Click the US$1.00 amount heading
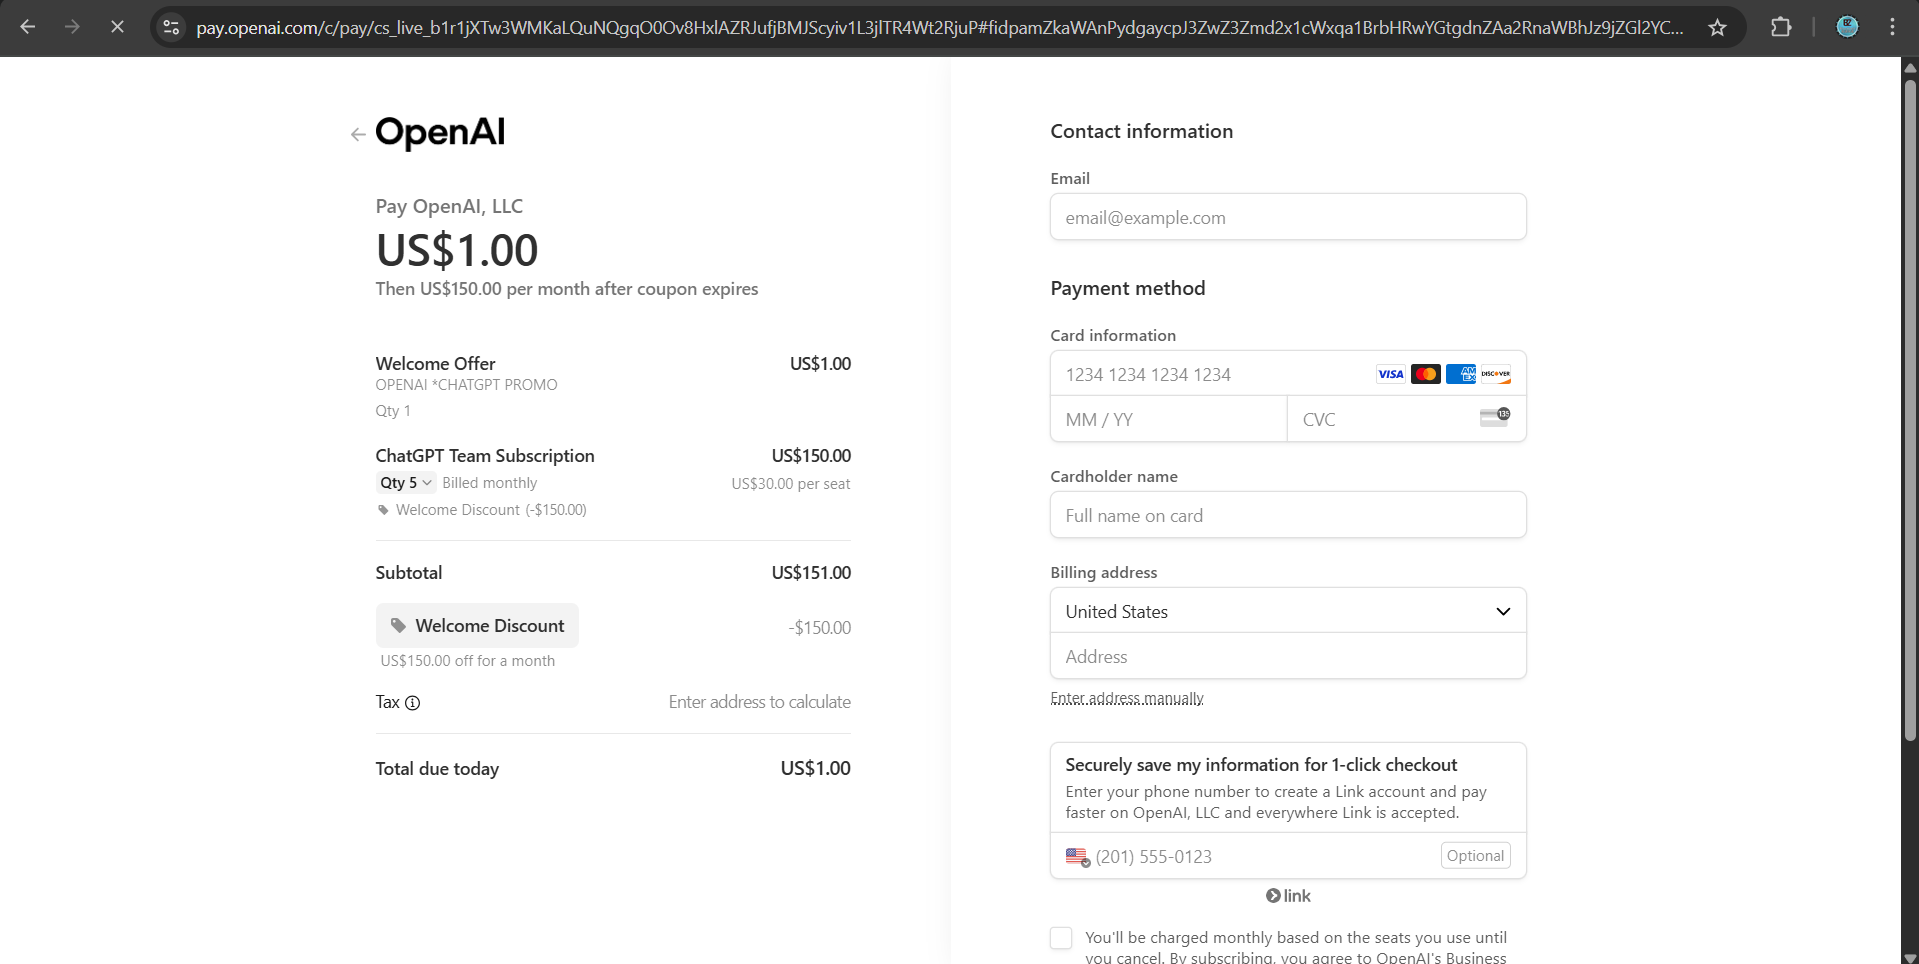 (457, 250)
